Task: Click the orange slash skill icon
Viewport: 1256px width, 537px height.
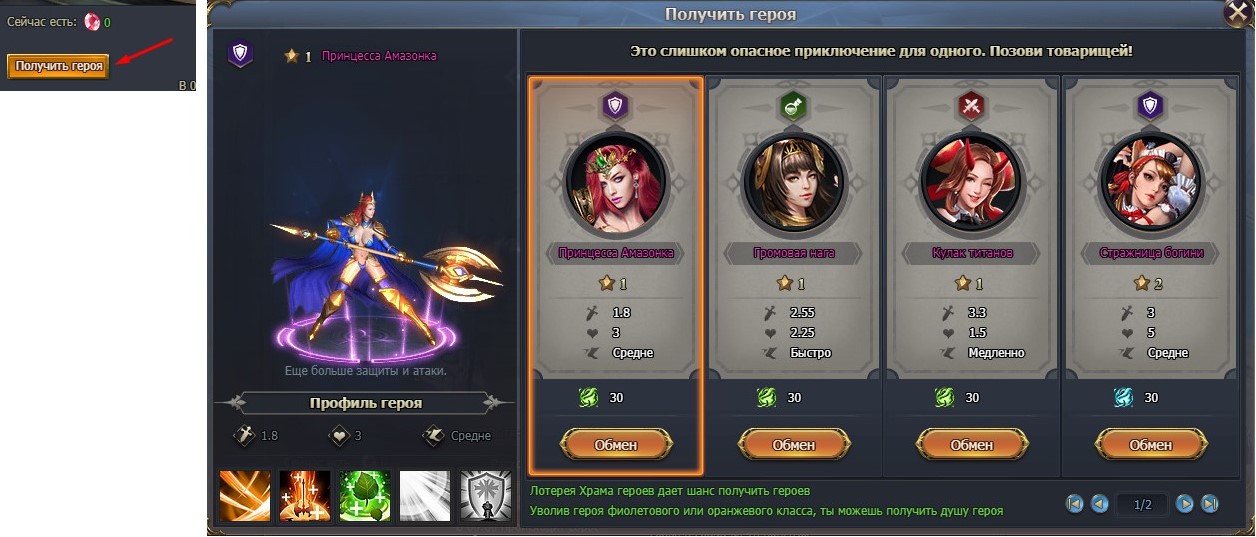Action: tap(245, 496)
